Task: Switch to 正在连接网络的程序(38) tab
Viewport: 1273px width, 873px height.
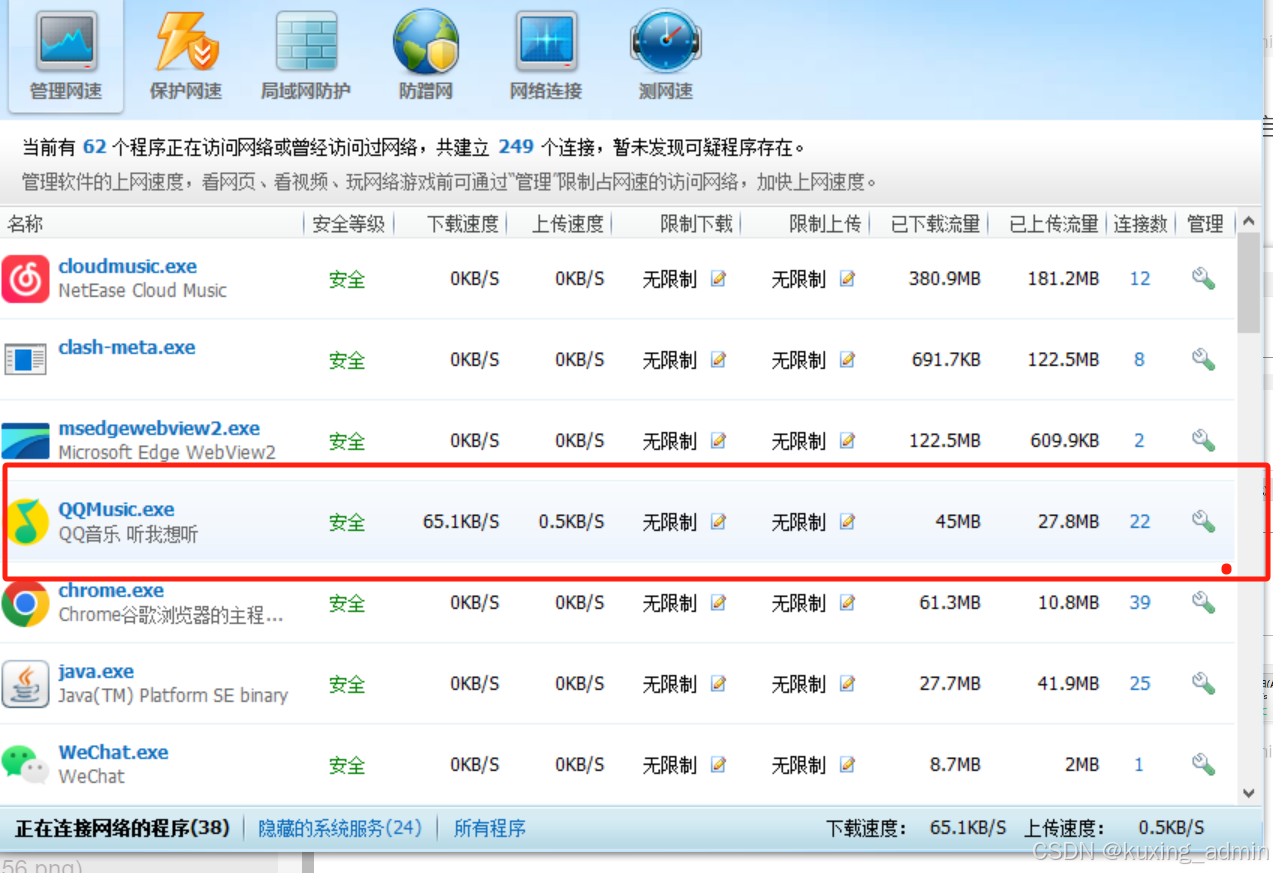Action: pyautogui.click(x=122, y=828)
